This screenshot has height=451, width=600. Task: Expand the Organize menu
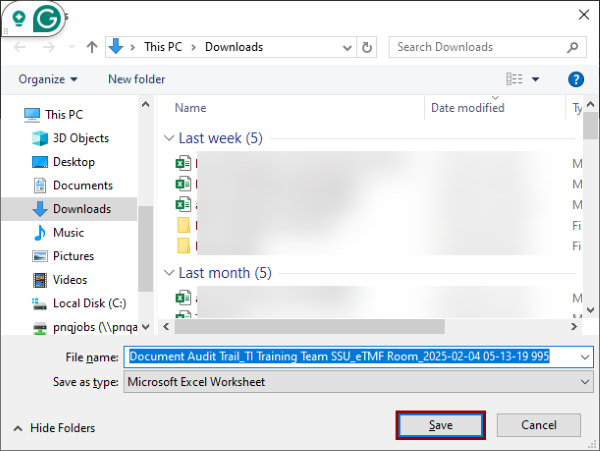pos(48,79)
